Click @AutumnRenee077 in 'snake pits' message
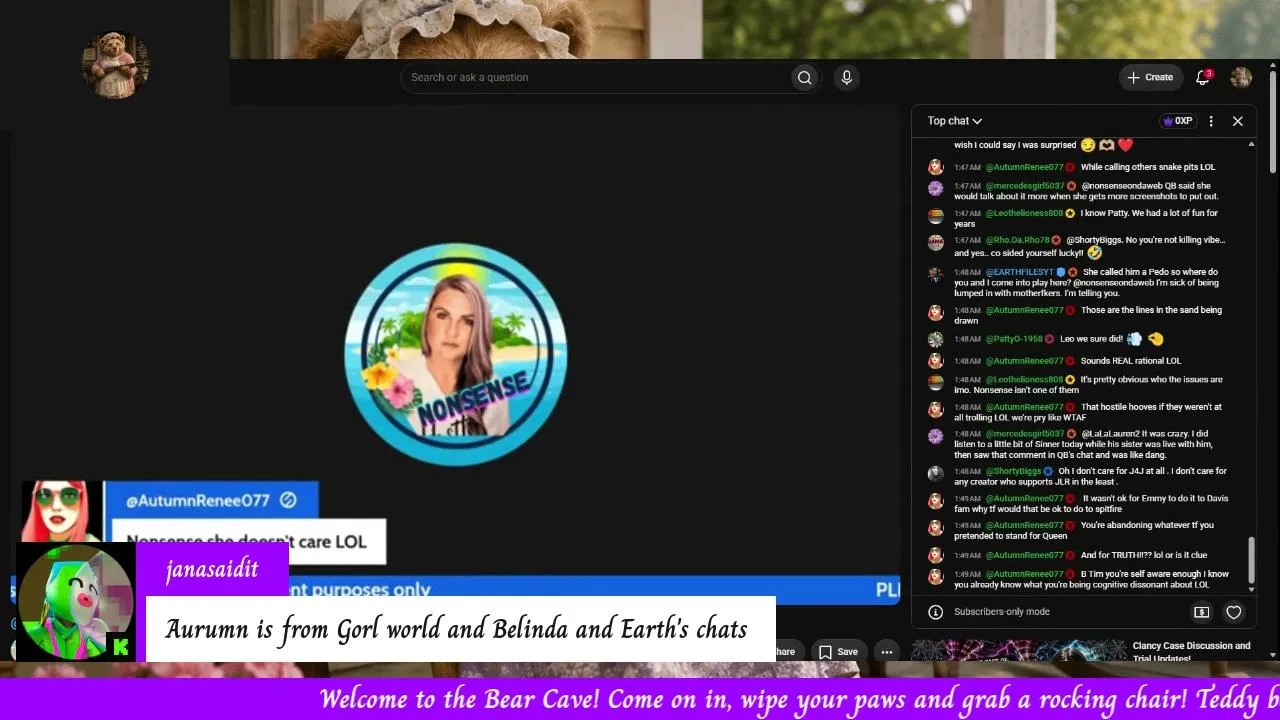This screenshot has height=720, width=1280. (1024, 167)
